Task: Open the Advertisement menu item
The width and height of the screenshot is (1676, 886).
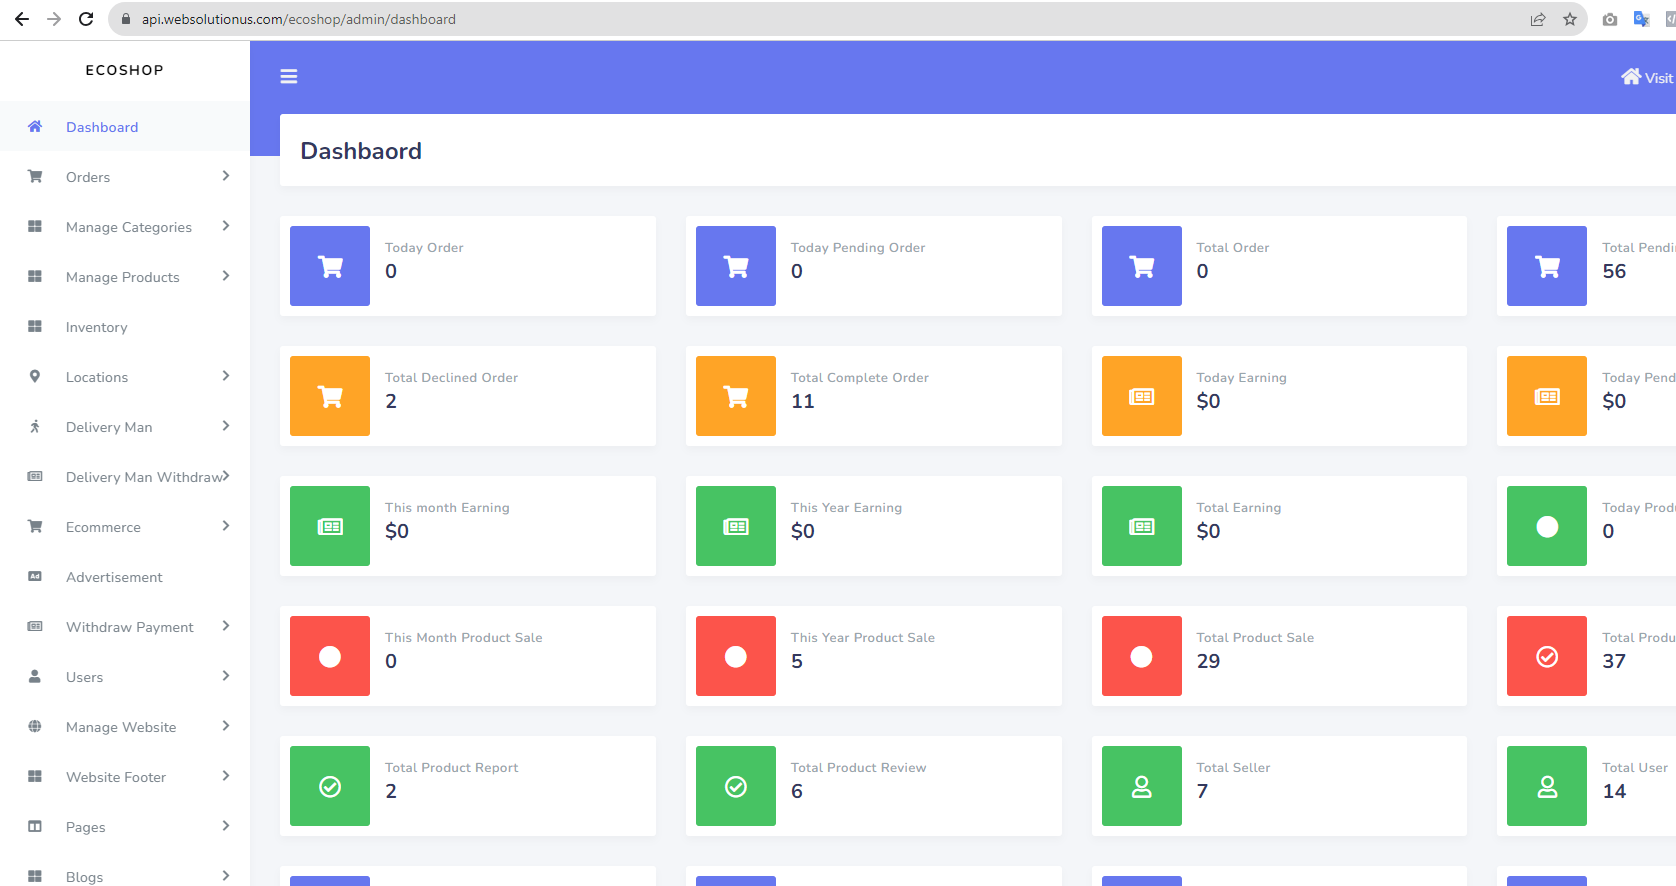Action: 125,577
